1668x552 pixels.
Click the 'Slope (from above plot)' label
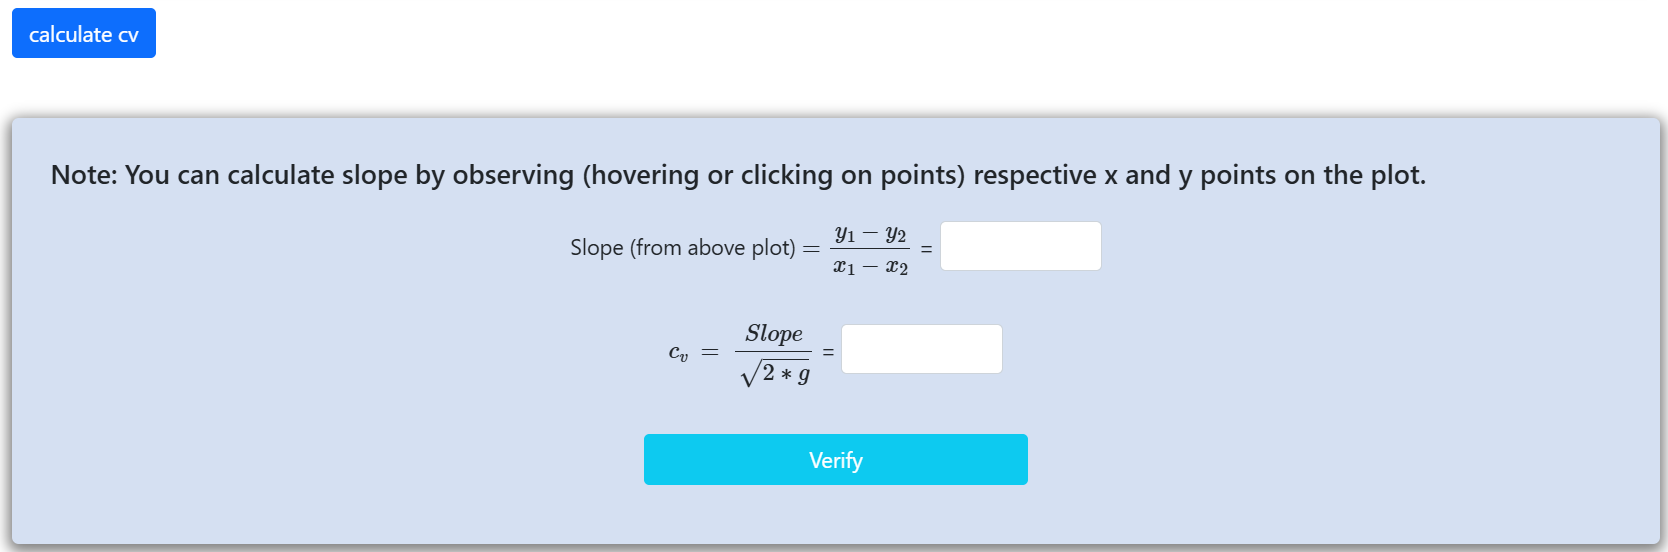(682, 248)
